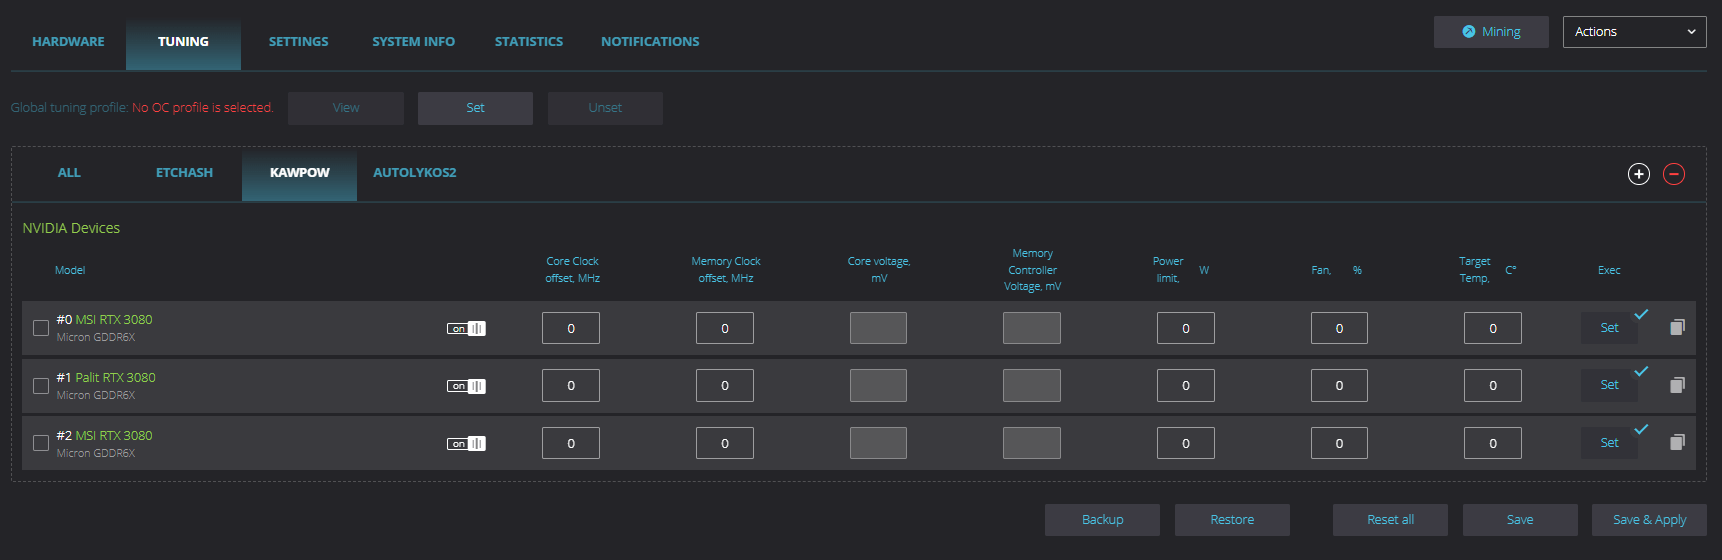Click the add algorithm plus icon
The height and width of the screenshot is (560, 1722).
tap(1638, 174)
